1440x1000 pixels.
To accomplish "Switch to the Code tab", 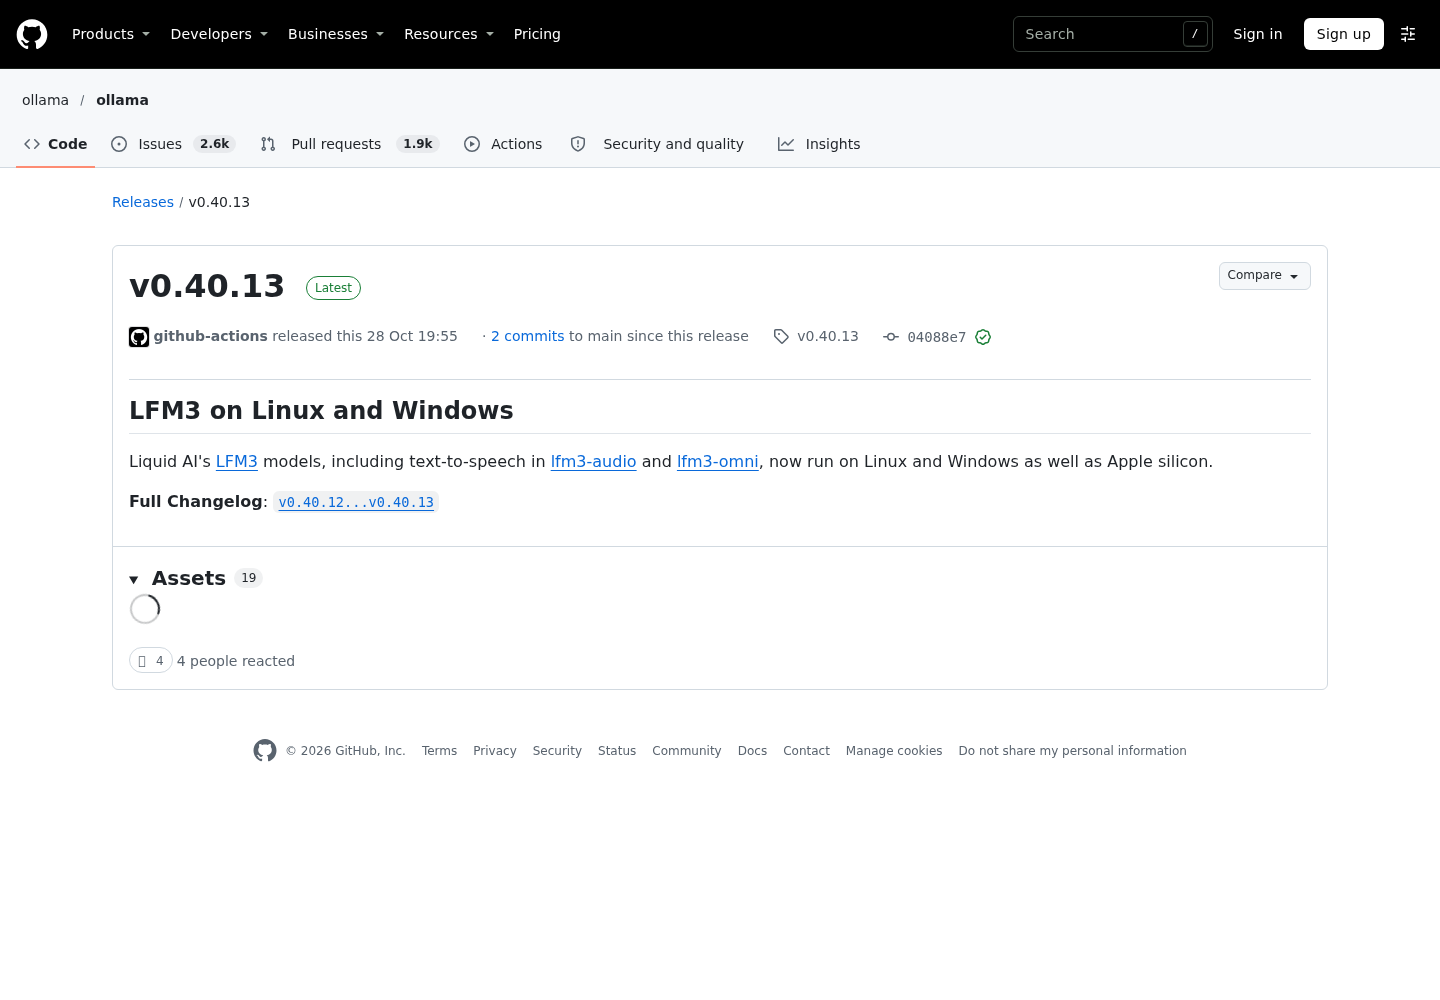I will (x=56, y=144).
